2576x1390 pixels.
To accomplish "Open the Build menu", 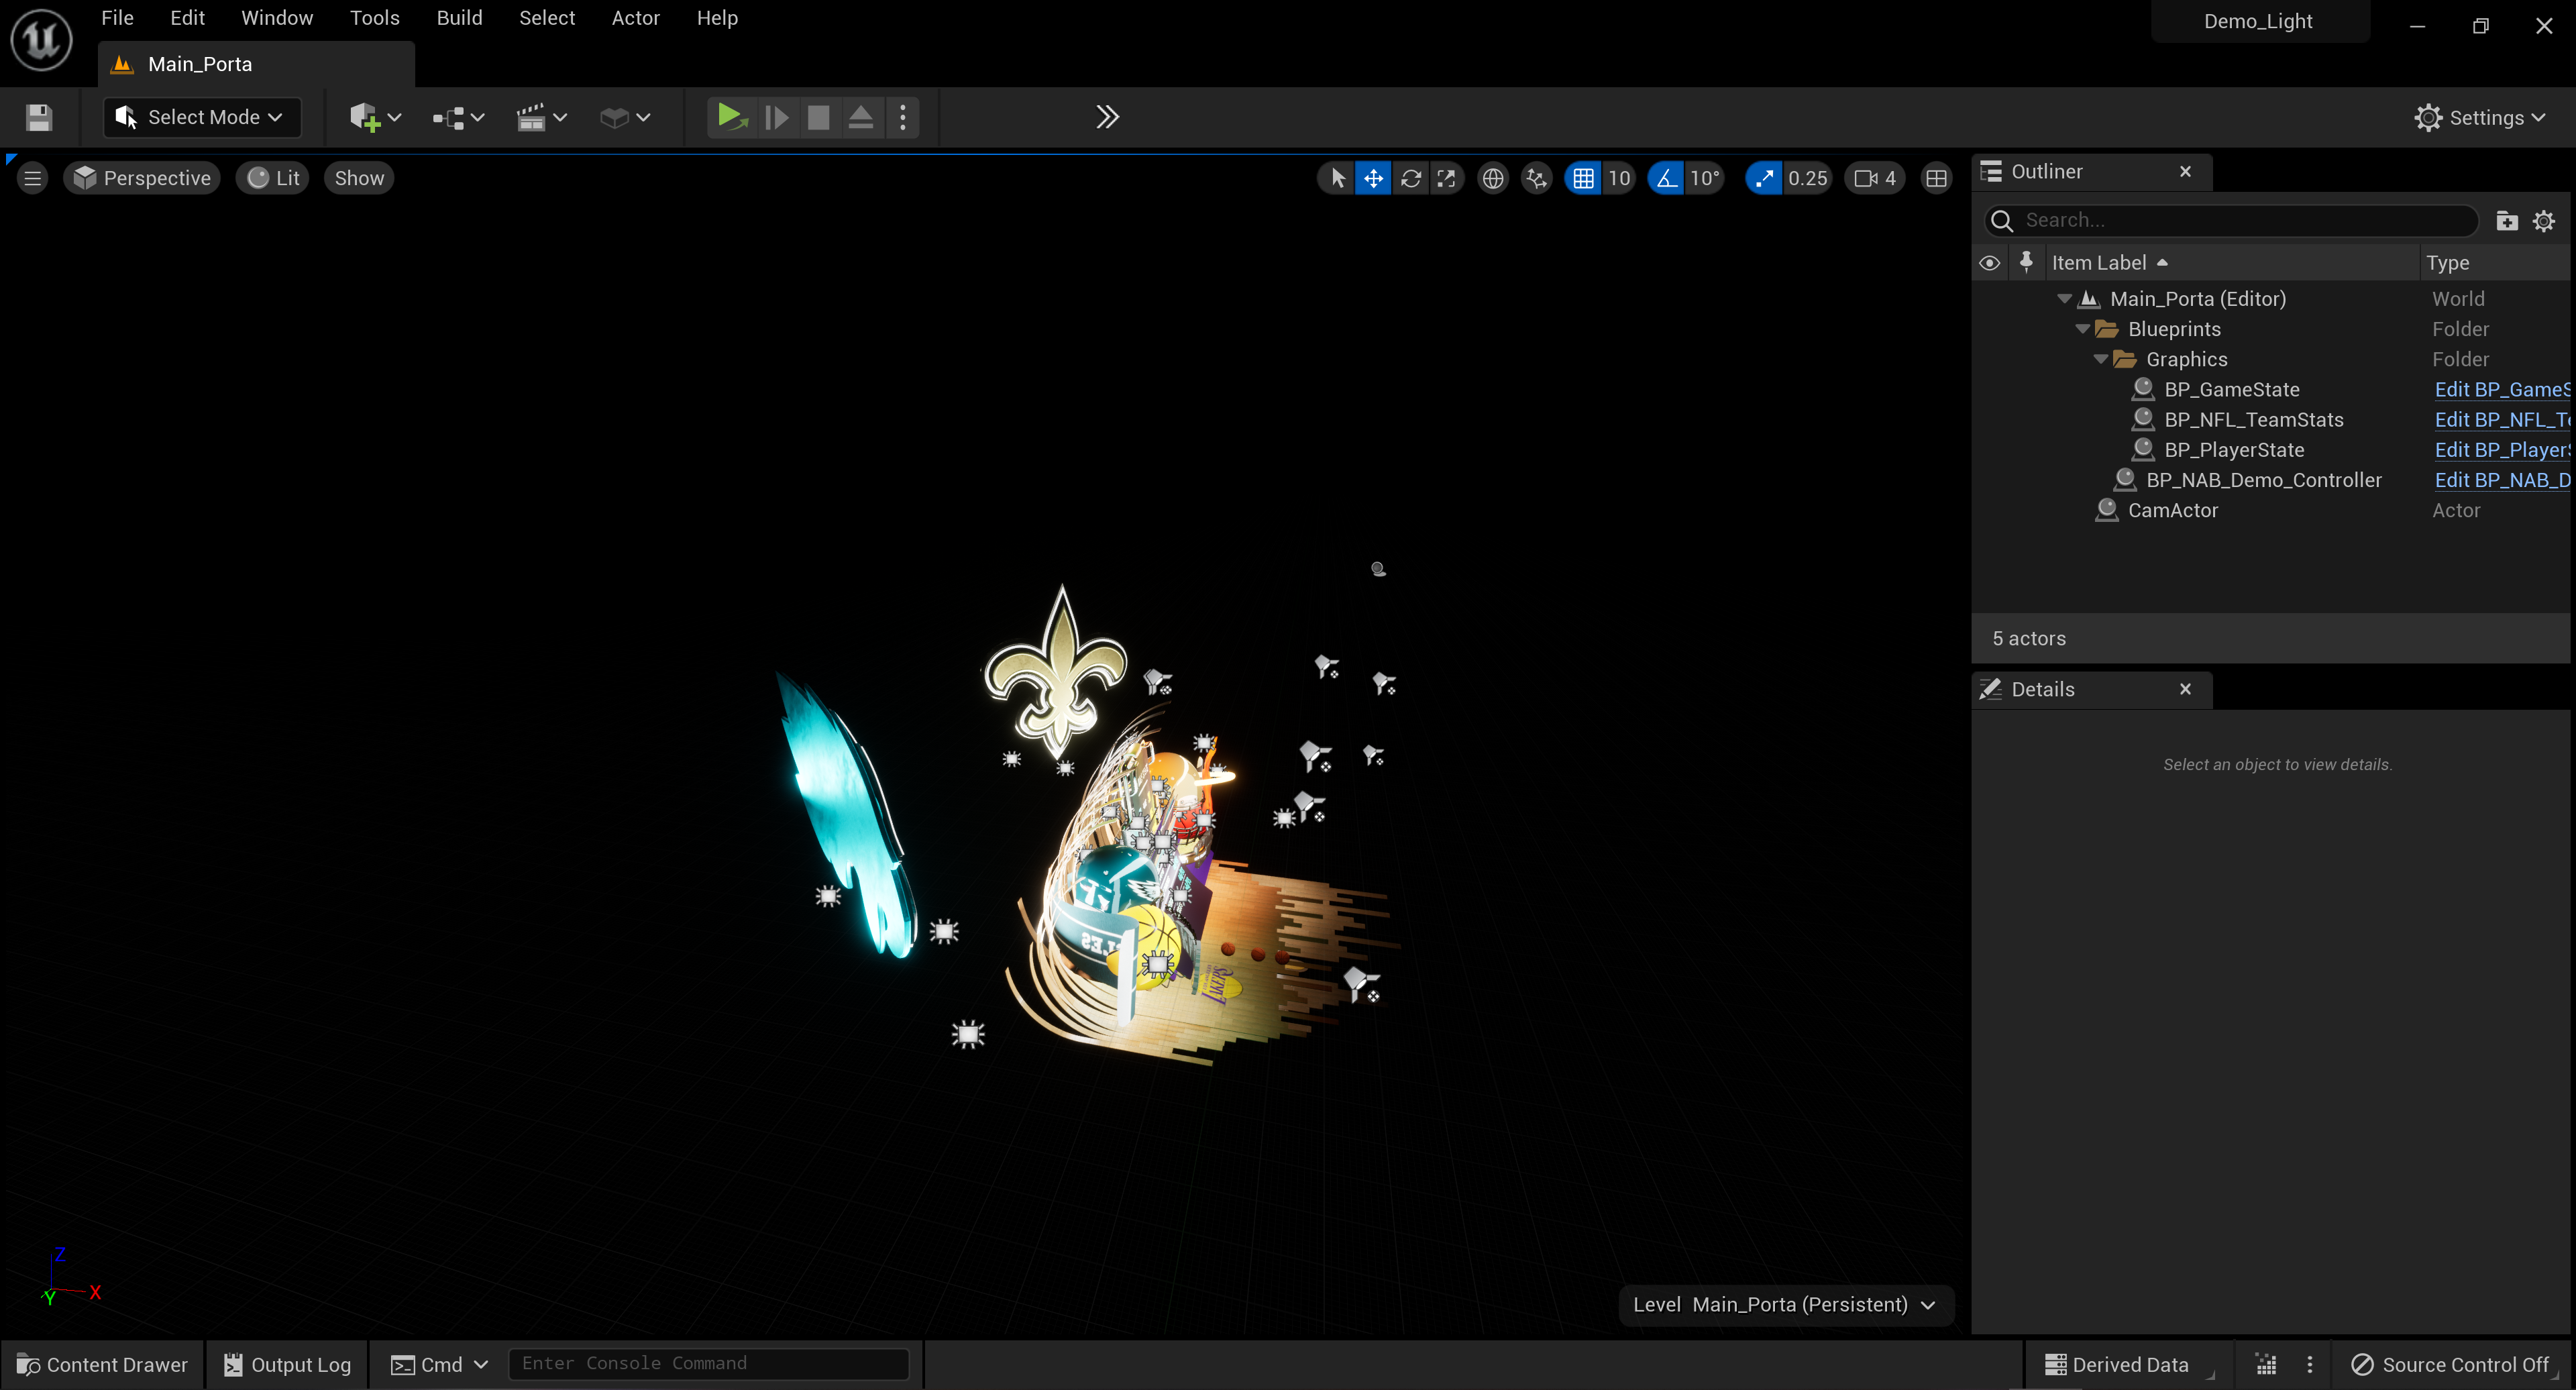I will pos(459,18).
